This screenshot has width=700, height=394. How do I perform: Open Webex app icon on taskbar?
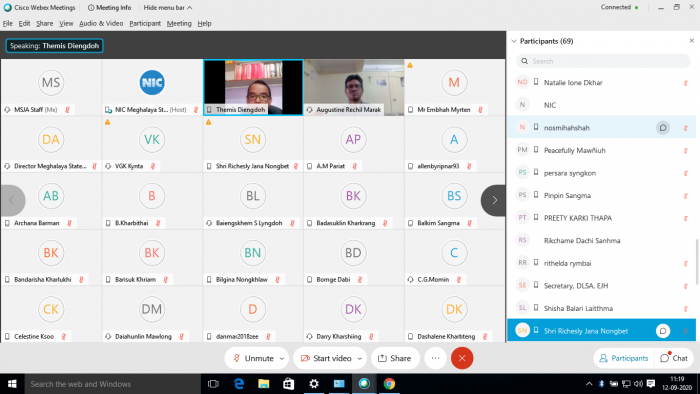tap(364, 384)
